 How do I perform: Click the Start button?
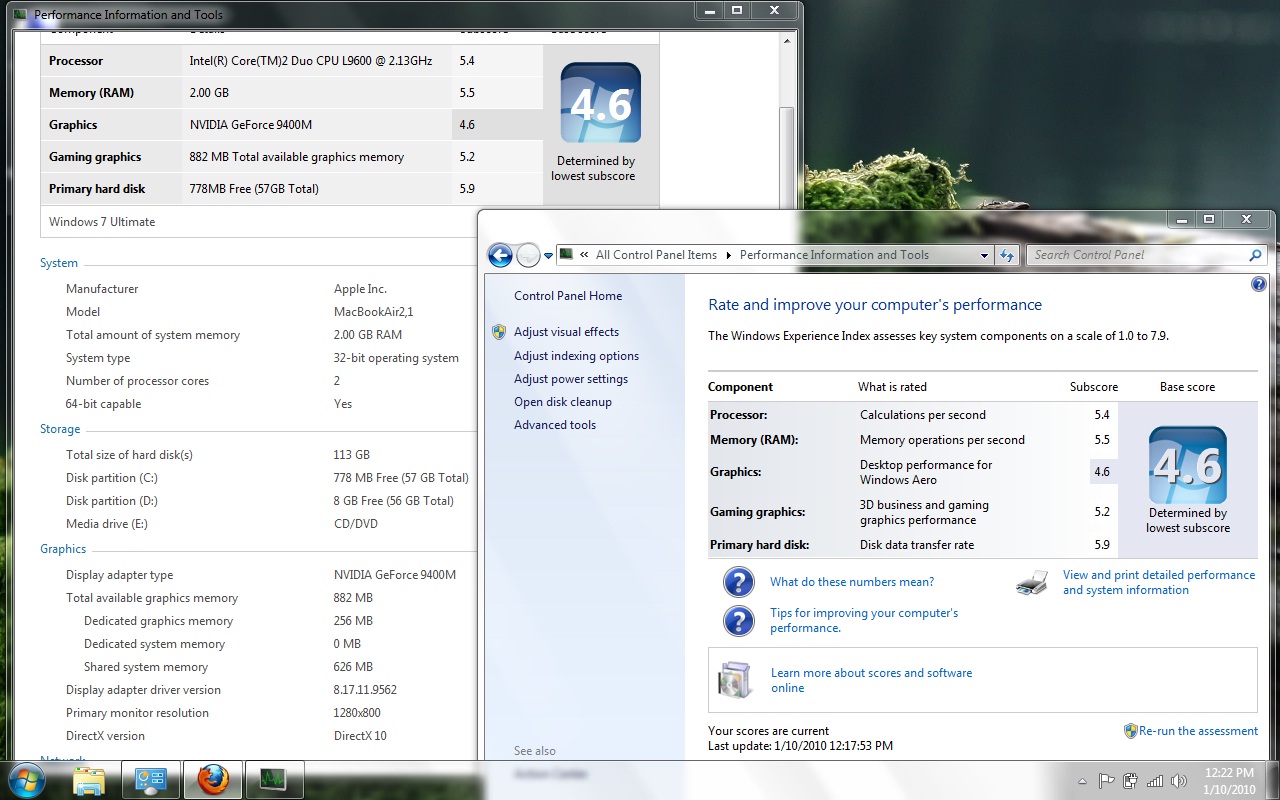pos(27,779)
